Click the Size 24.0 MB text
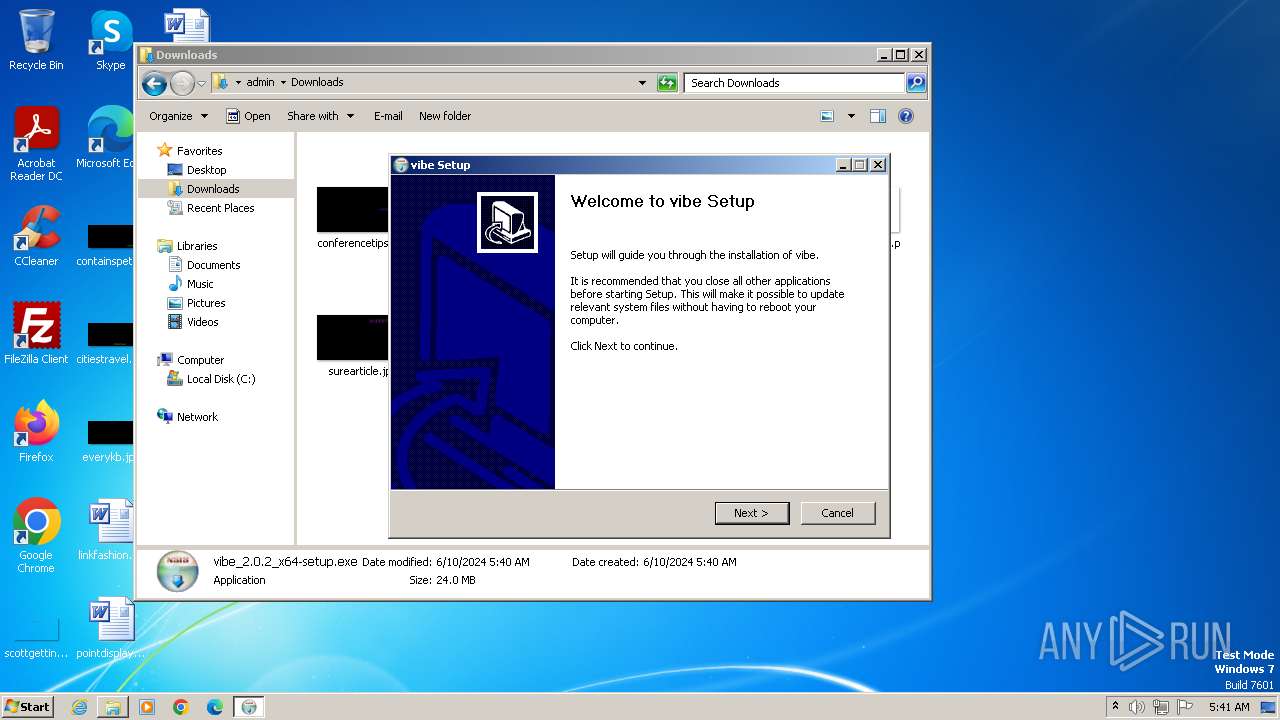 (x=442, y=580)
